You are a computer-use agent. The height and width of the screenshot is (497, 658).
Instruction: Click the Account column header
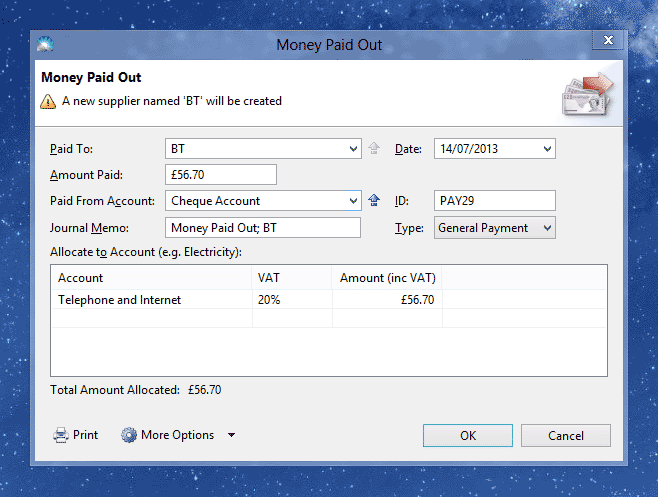point(151,278)
